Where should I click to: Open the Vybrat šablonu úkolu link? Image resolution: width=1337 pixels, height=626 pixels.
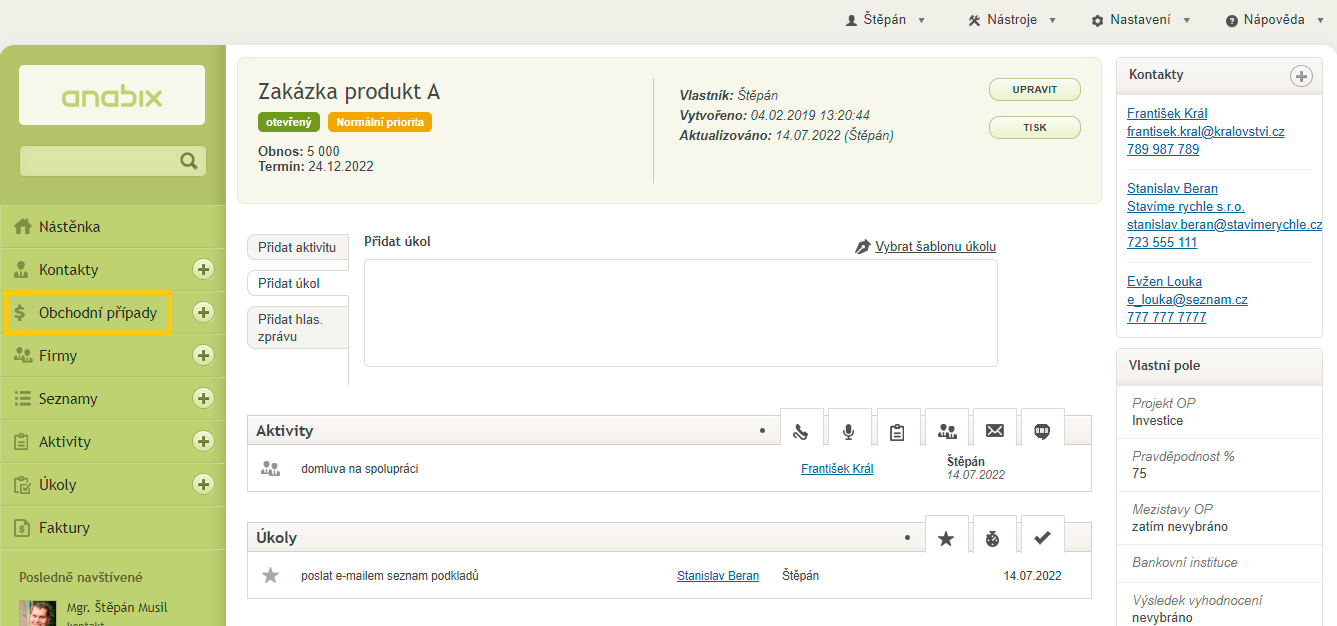click(x=935, y=247)
